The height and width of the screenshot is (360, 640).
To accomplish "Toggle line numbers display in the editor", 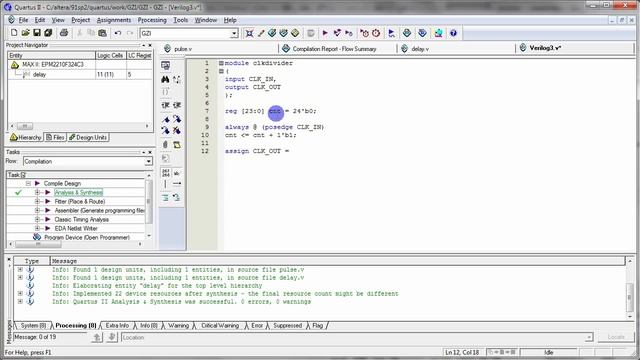I will coord(165,173).
